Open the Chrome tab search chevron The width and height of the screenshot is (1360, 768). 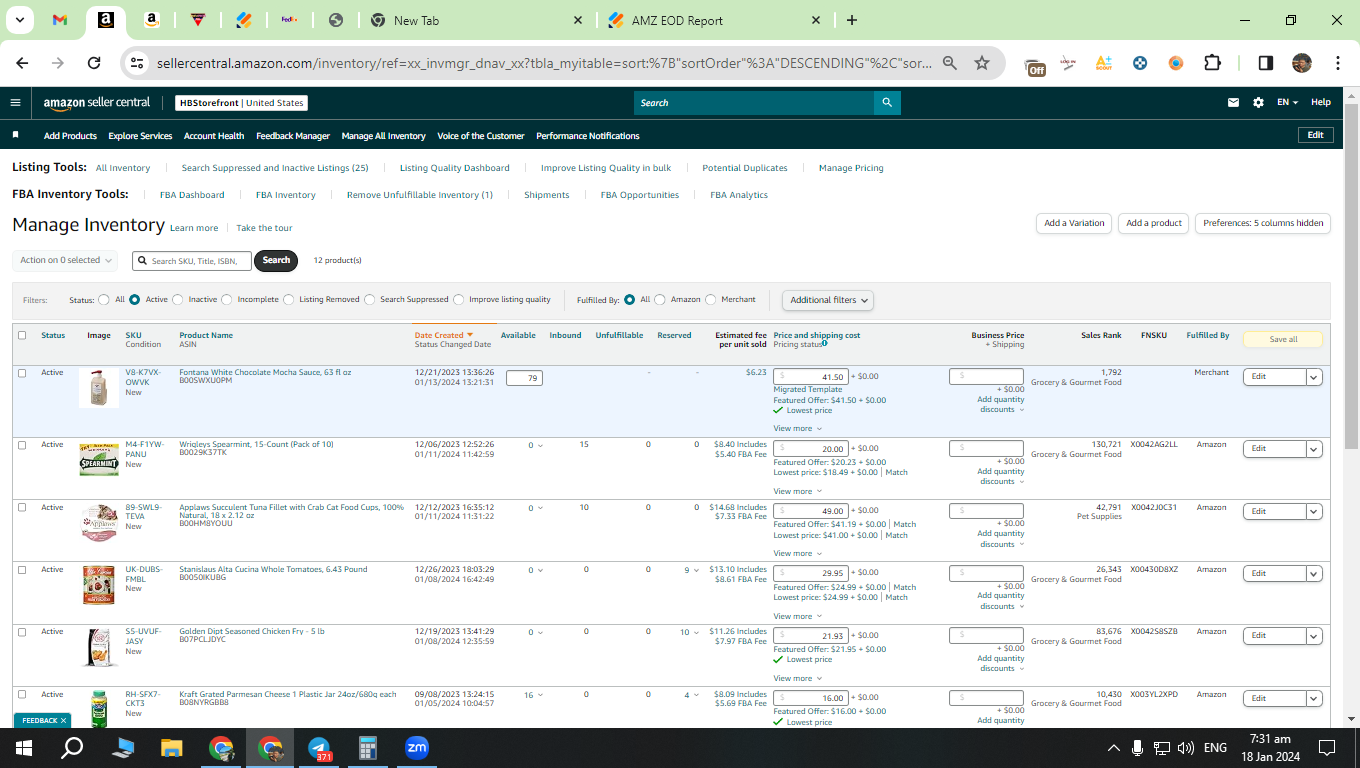point(21,20)
